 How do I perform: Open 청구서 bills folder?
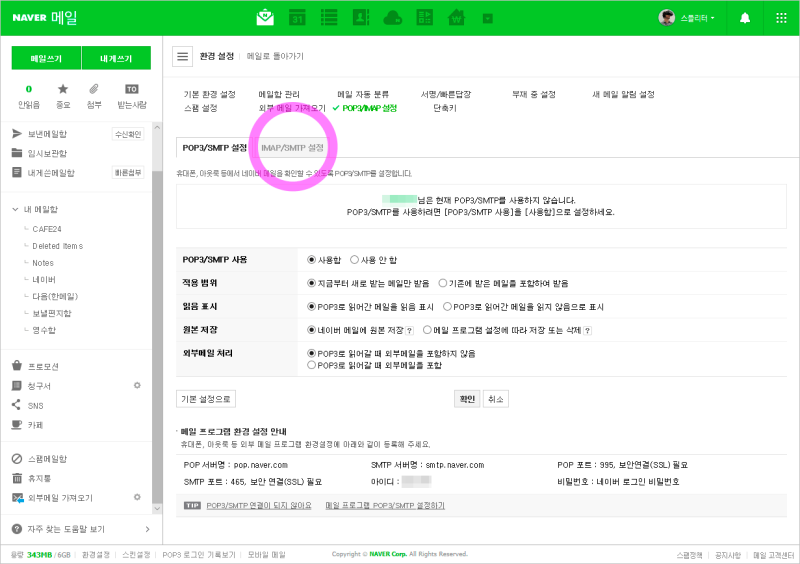[39, 386]
